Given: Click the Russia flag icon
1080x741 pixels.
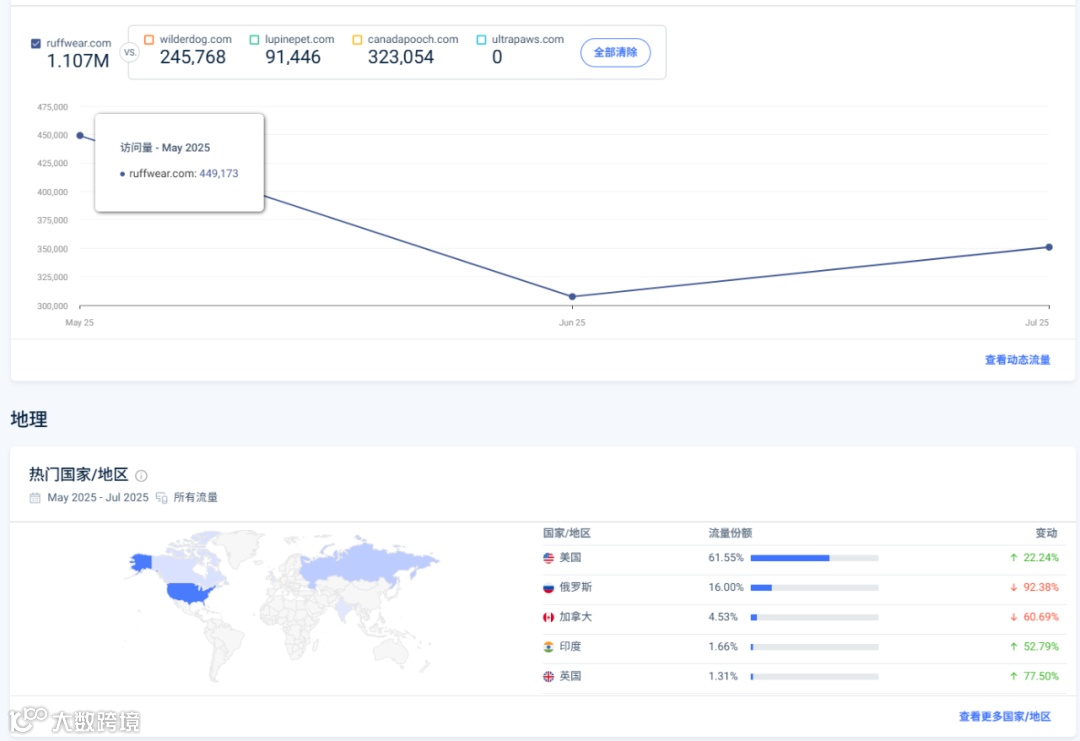Looking at the screenshot, I should tap(548, 587).
